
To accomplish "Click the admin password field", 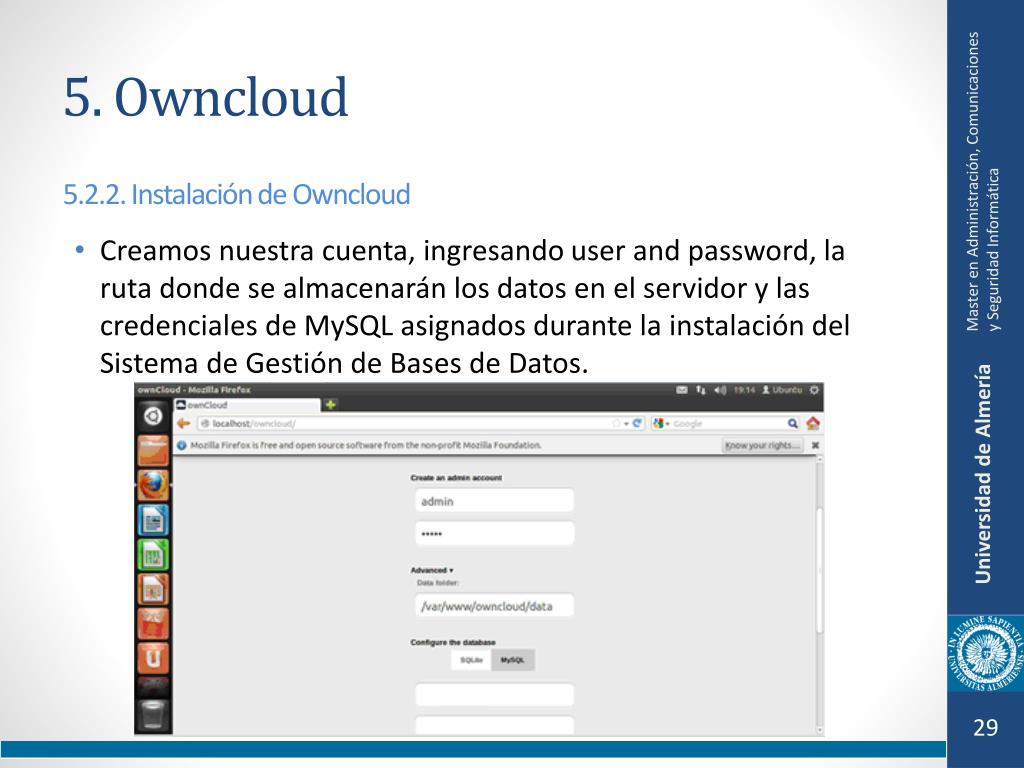I will [x=494, y=534].
